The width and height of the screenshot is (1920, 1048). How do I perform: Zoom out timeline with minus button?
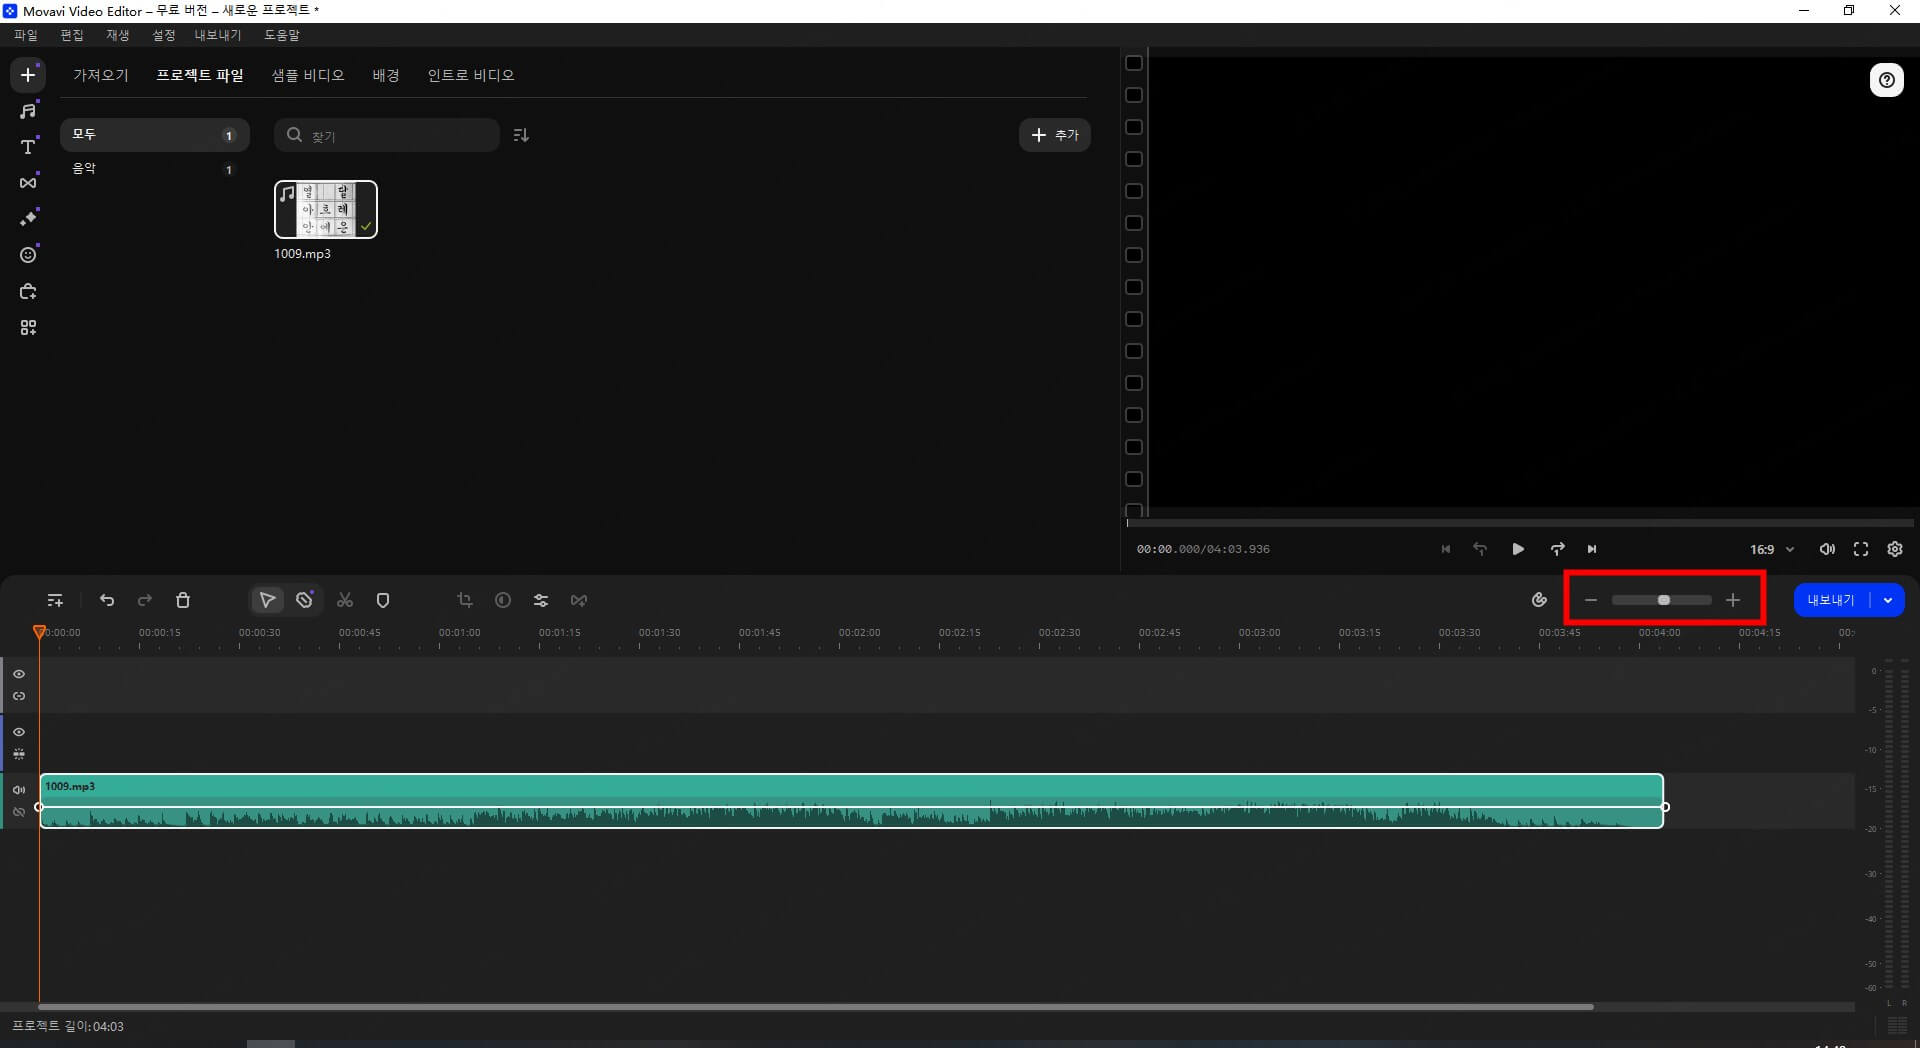1591,600
